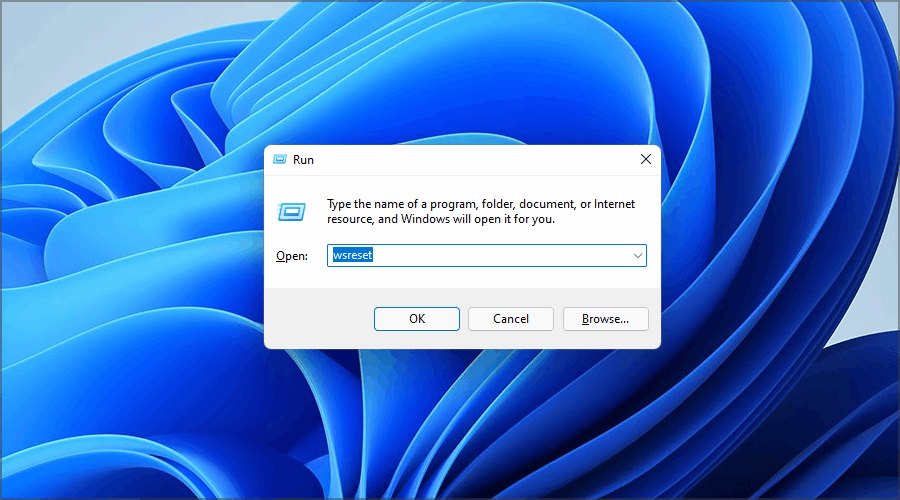Confirm the Run dialog with OK

tap(417, 319)
